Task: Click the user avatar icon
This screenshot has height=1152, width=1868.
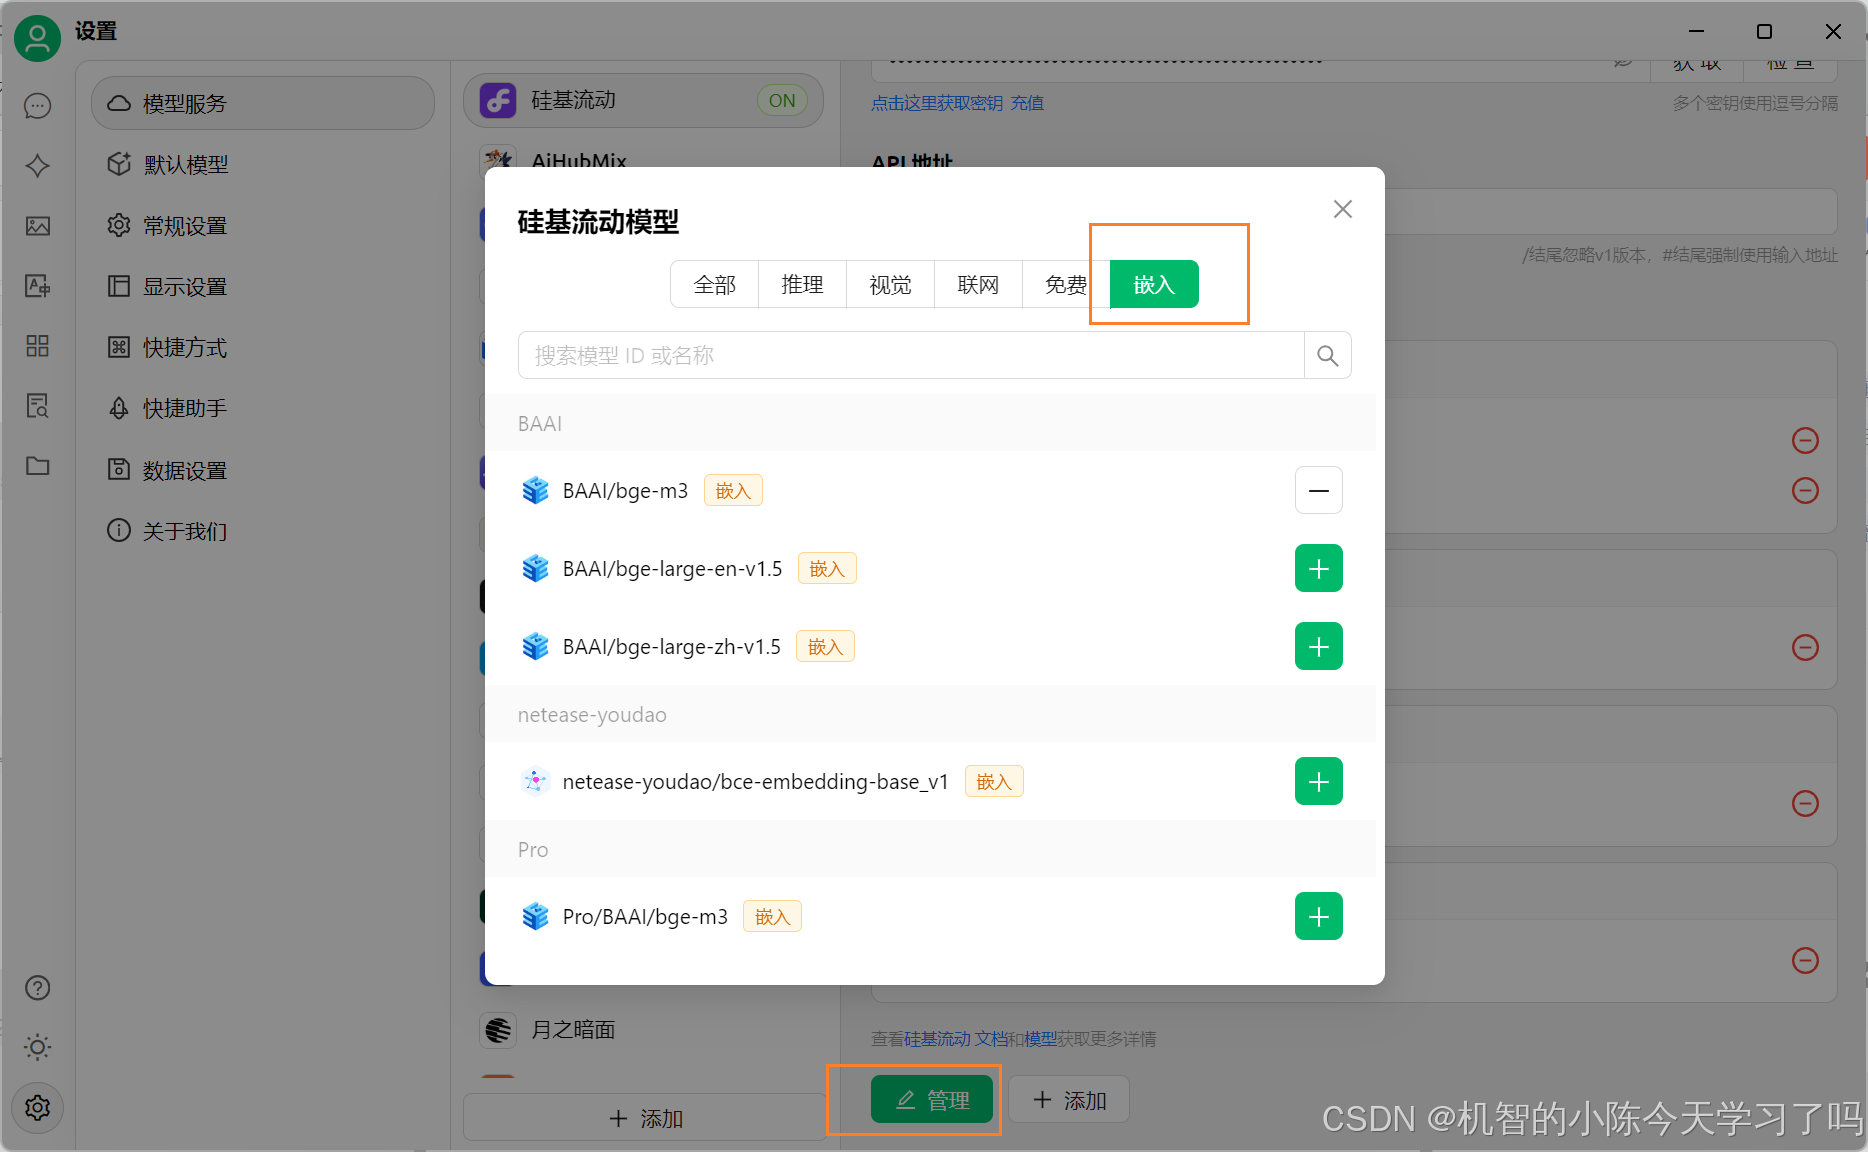Action: coord(37,39)
